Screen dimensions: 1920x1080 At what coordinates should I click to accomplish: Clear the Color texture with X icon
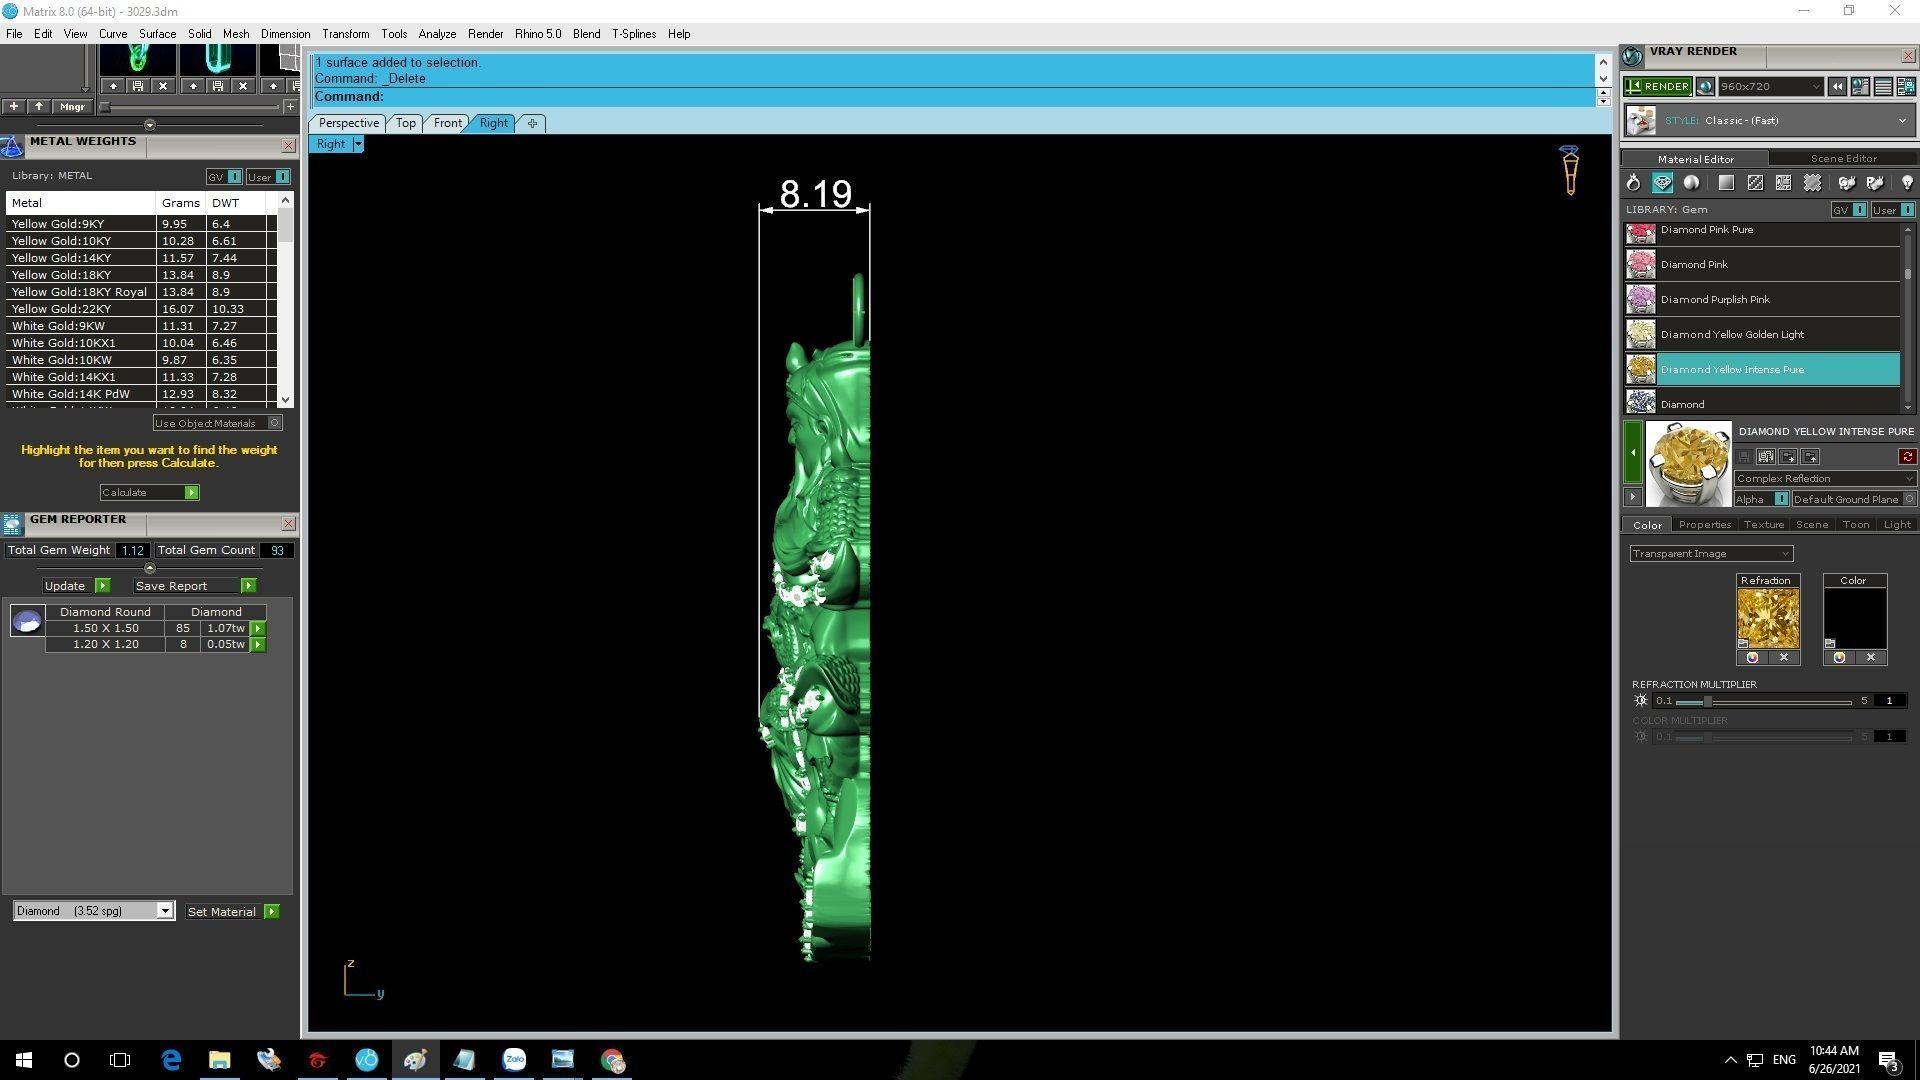click(1870, 658)
